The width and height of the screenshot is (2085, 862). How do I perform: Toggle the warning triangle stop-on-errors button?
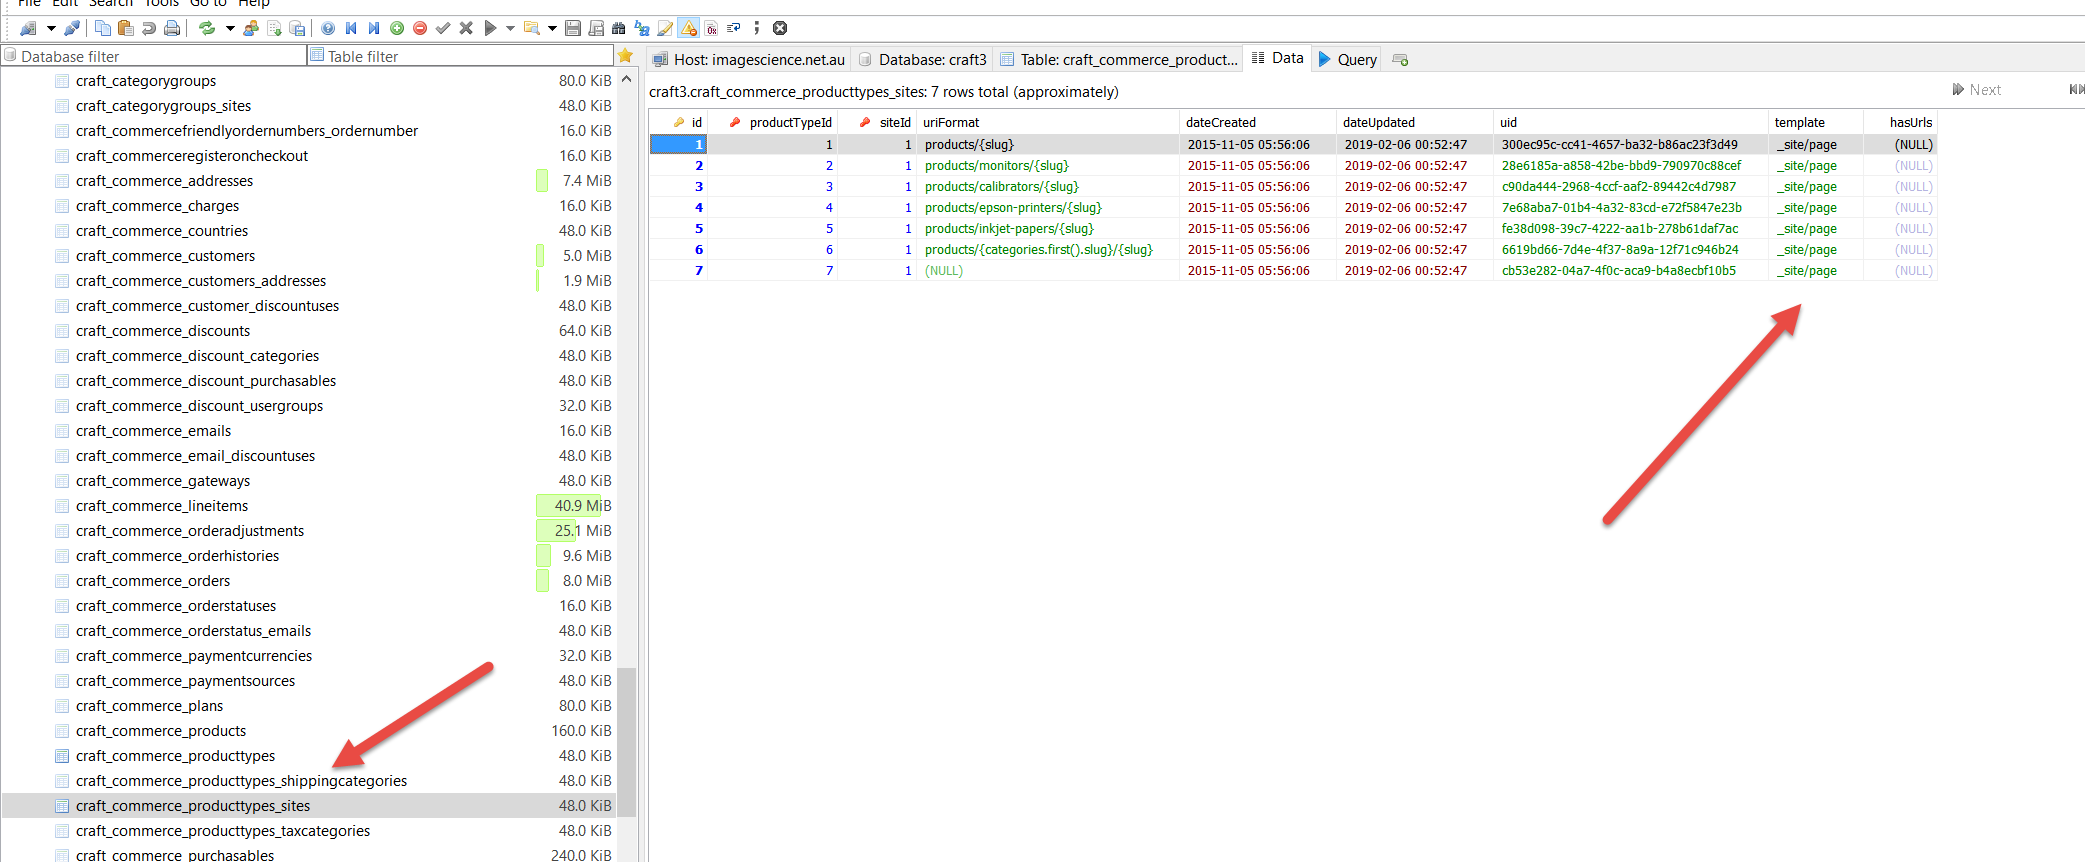[x=688, y=28]
